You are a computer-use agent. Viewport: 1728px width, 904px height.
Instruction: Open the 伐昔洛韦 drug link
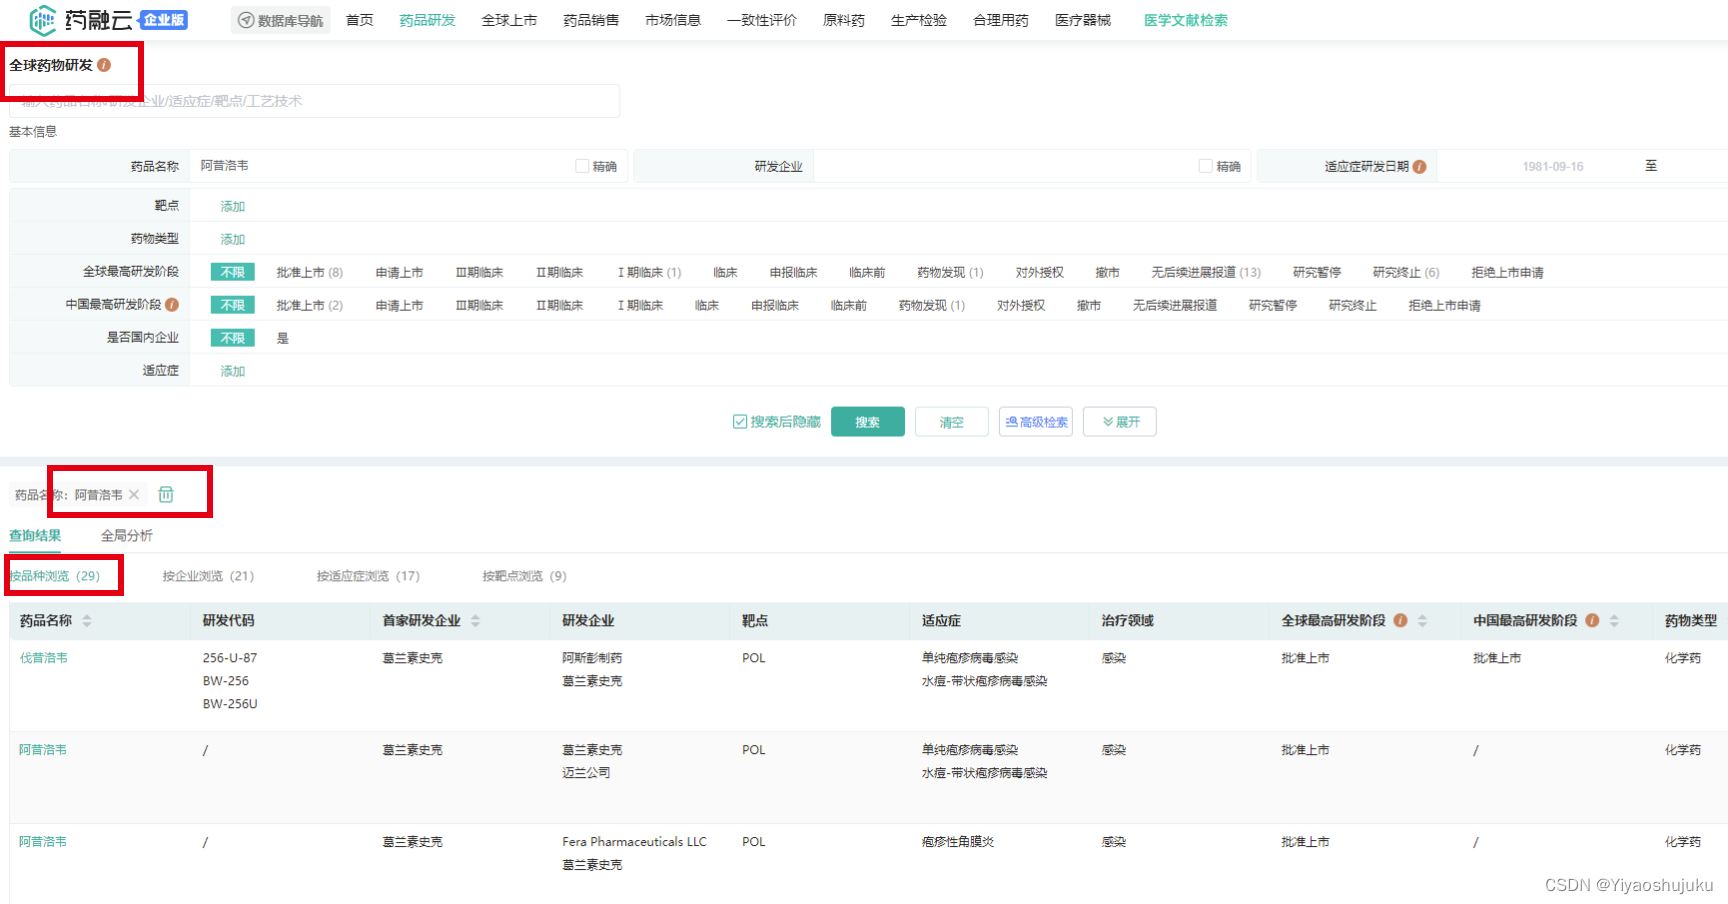pos(44,658)
